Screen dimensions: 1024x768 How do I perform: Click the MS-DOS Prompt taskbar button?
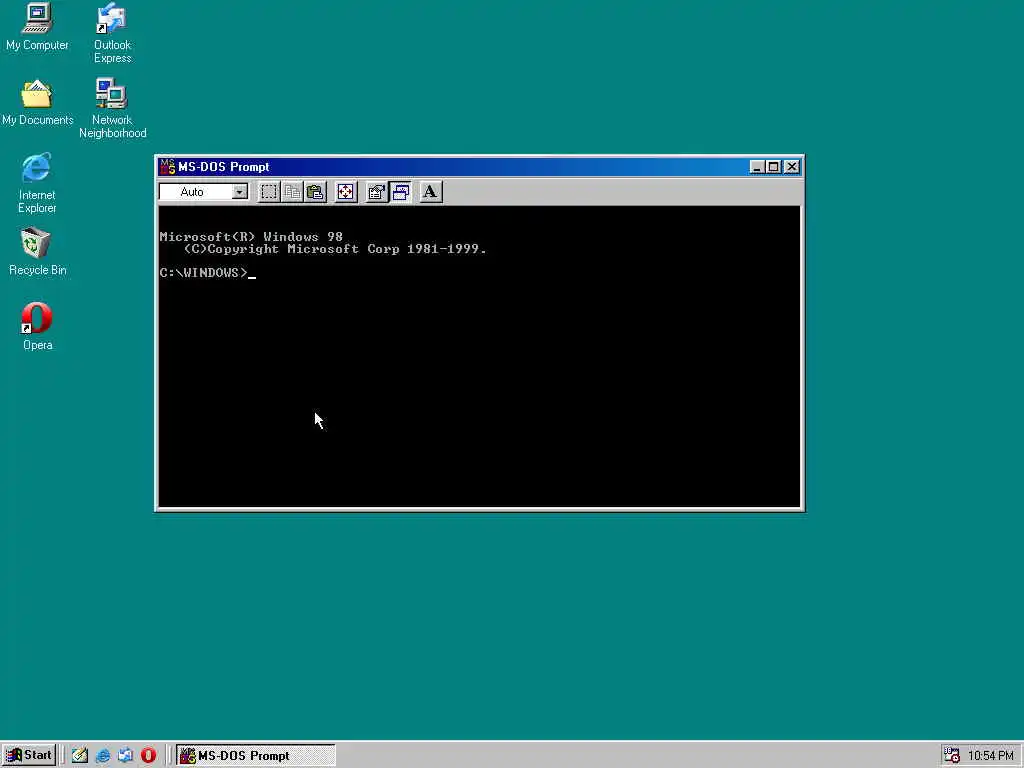pyautogui.click(x=256, y=756)
